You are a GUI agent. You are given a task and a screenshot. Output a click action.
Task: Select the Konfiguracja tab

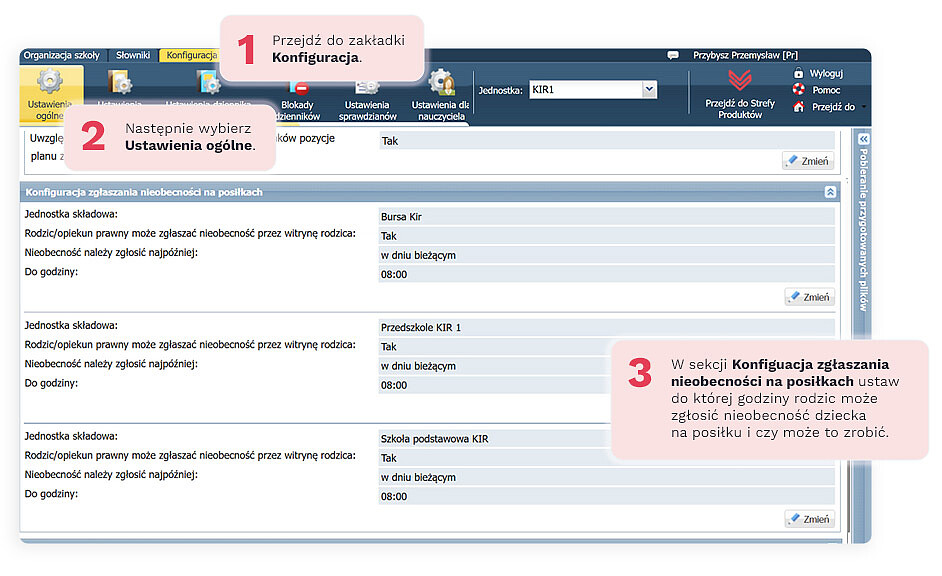[x=190, y=55]
